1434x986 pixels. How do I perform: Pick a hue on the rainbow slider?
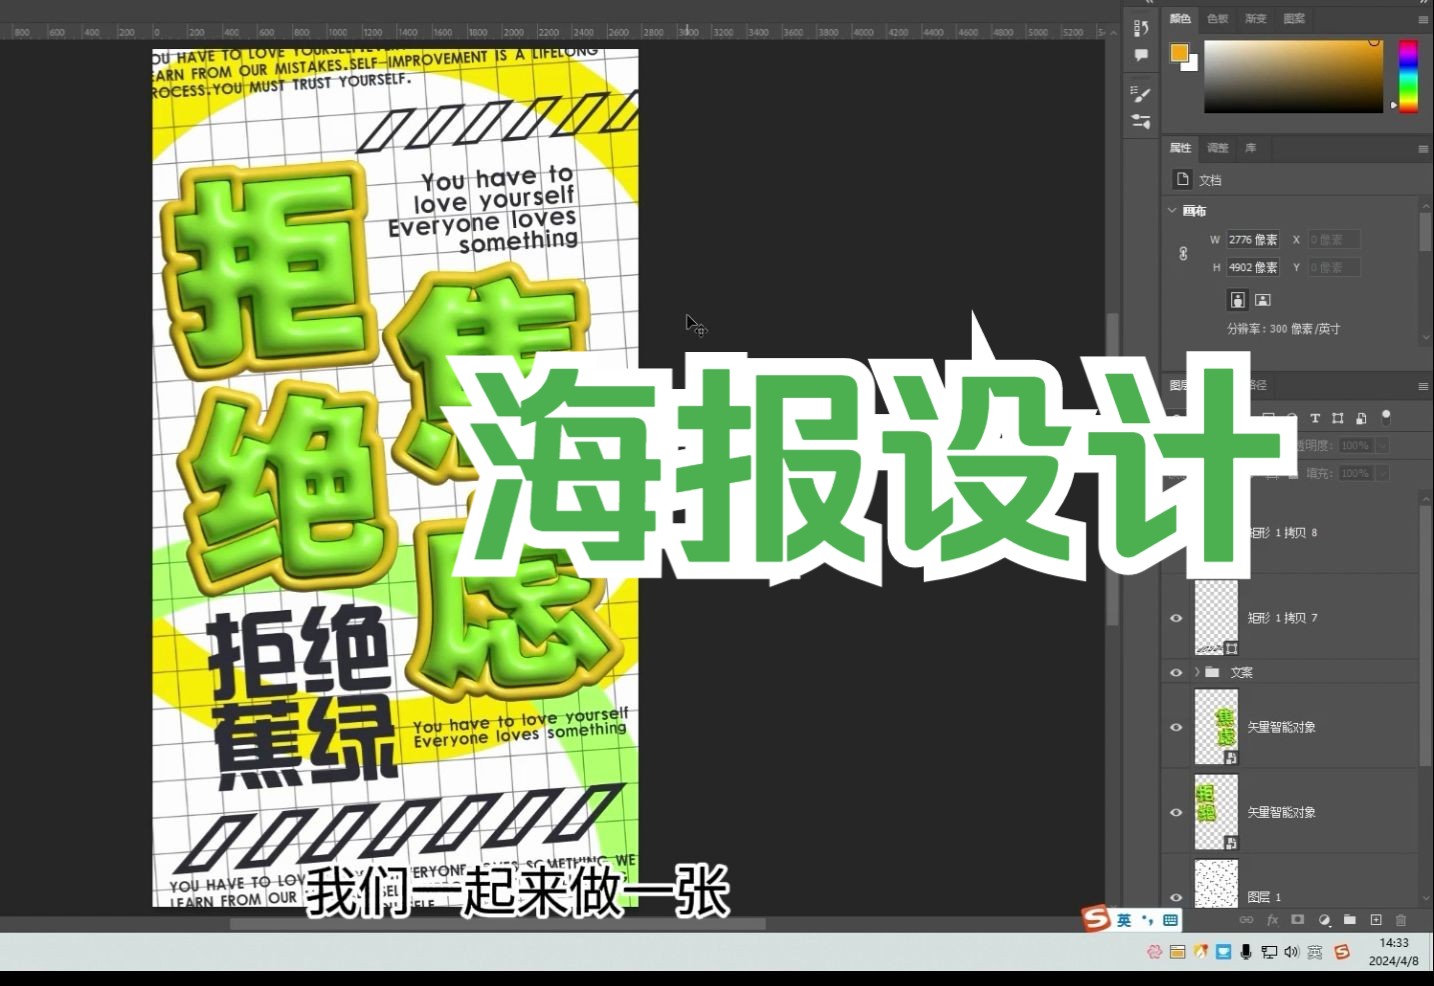[1408, 76]
